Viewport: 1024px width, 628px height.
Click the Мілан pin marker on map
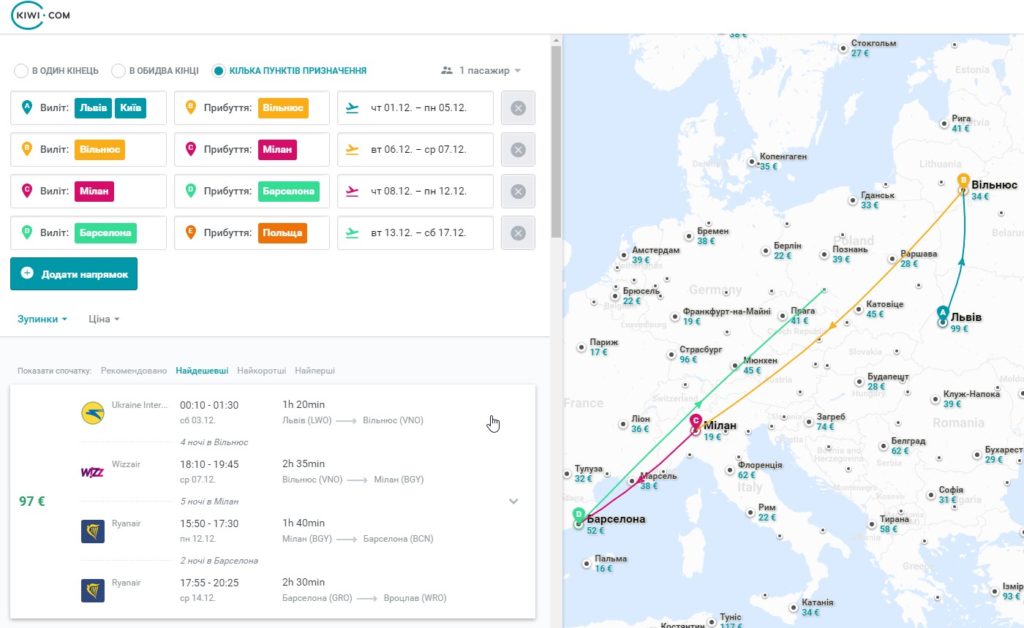696,421
